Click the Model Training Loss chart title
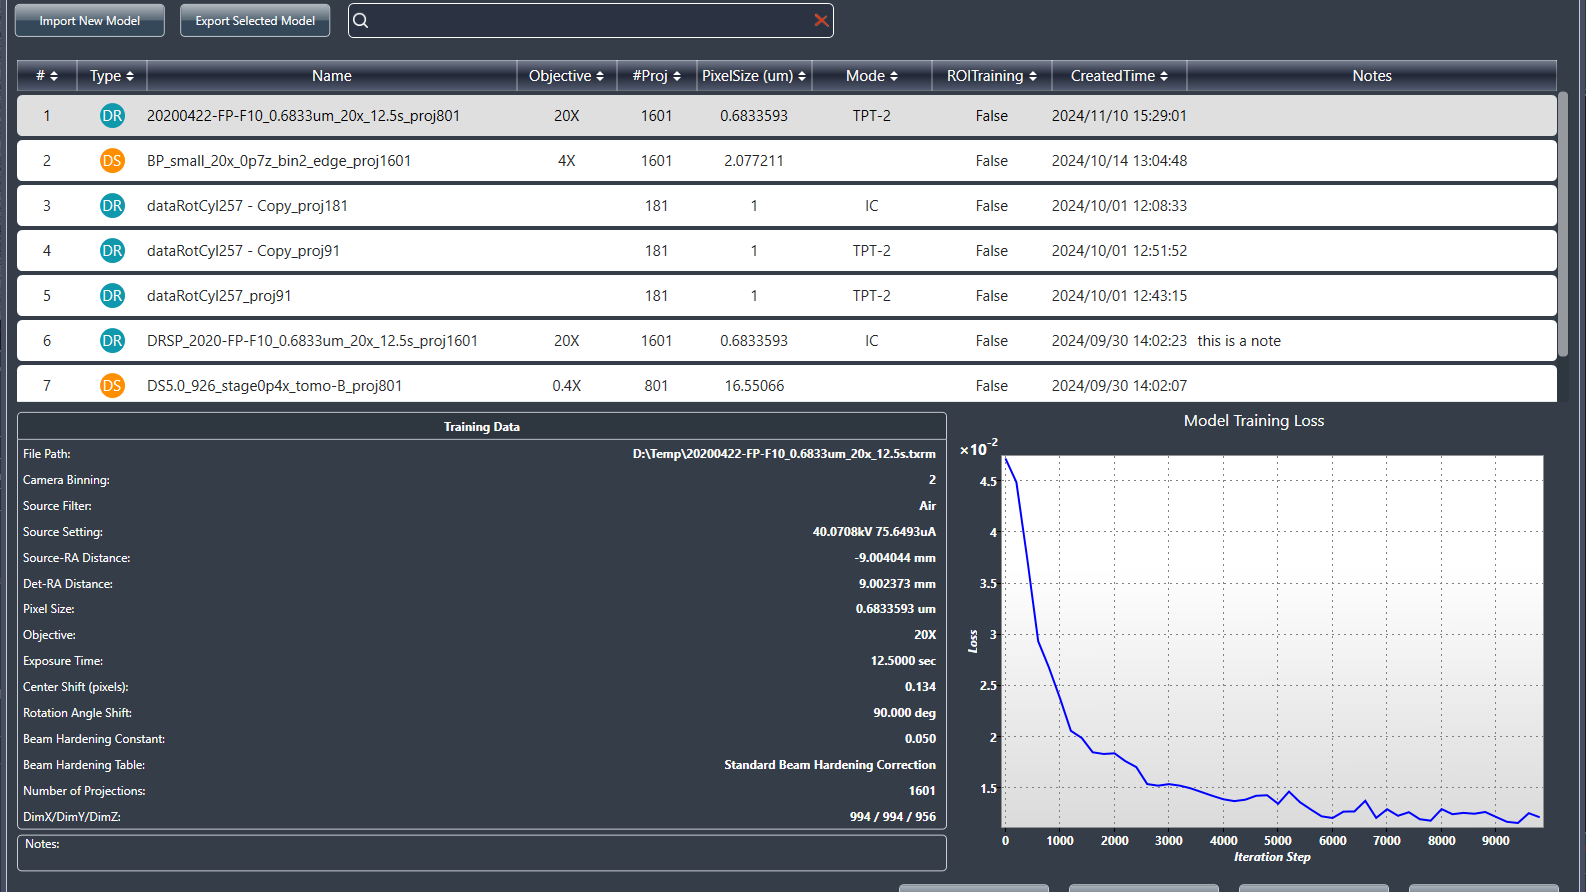The image size is (1586, 892). pyautogui.click(x=1254, y=421)
